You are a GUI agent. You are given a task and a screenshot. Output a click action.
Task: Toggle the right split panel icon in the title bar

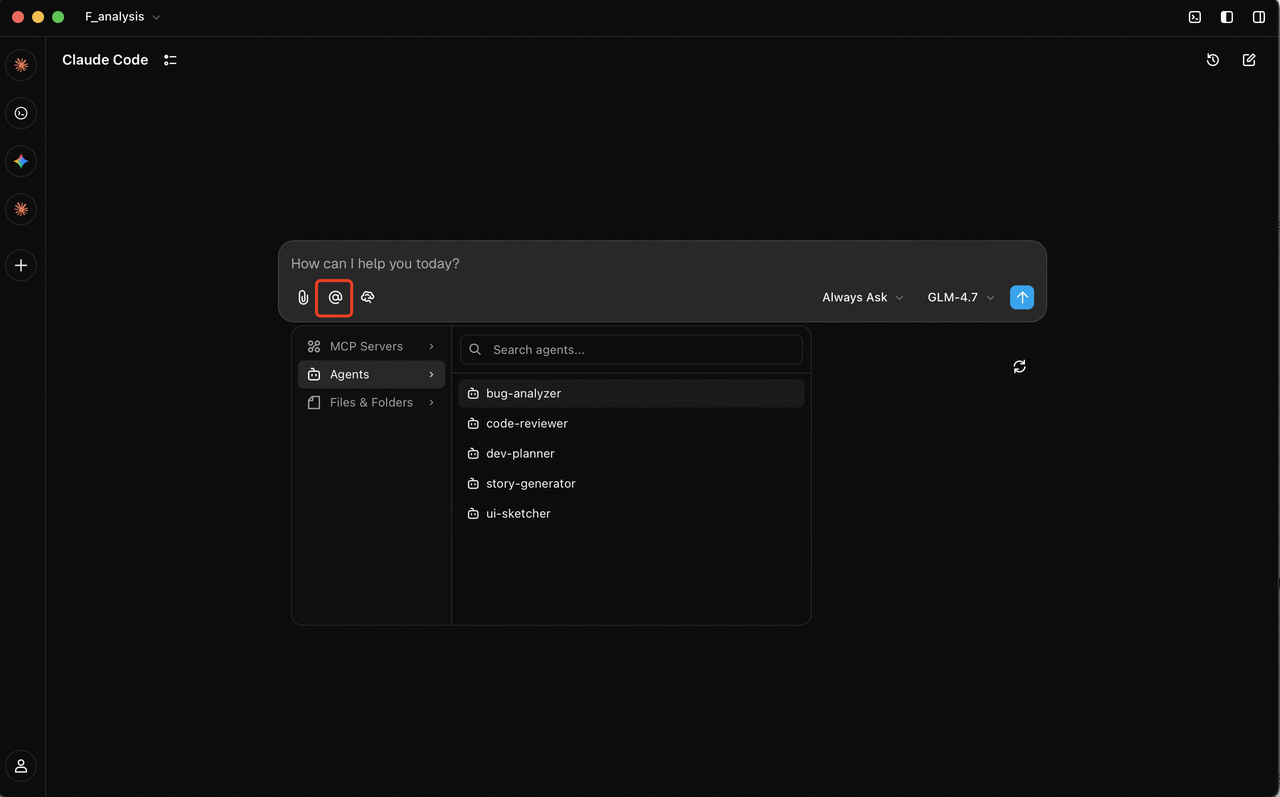click(1259, 17)
